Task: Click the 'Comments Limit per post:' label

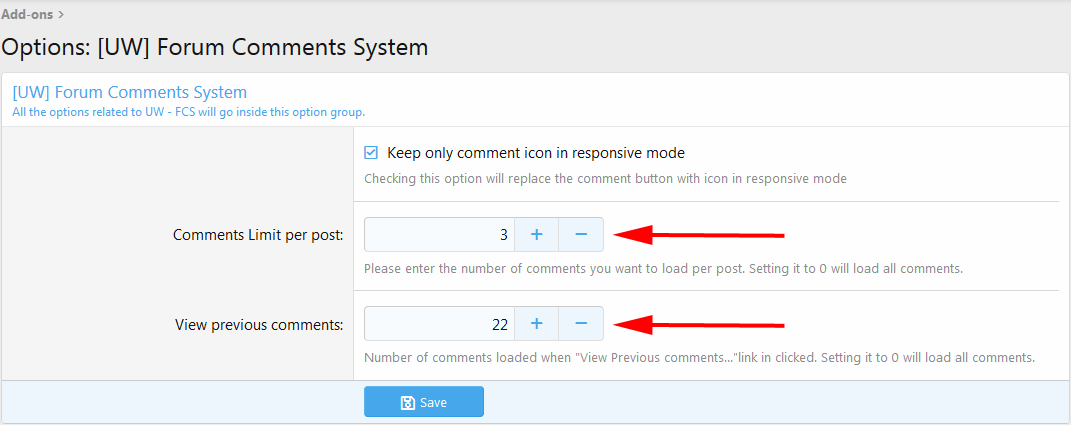Action: (258, 235)
